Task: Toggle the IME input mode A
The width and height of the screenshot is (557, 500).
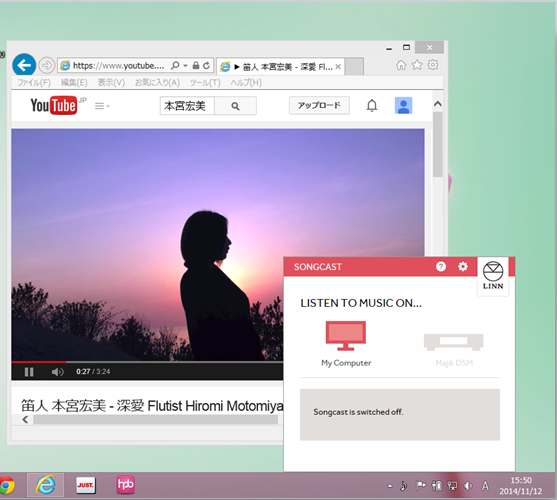Action: [x=485, y=485]
